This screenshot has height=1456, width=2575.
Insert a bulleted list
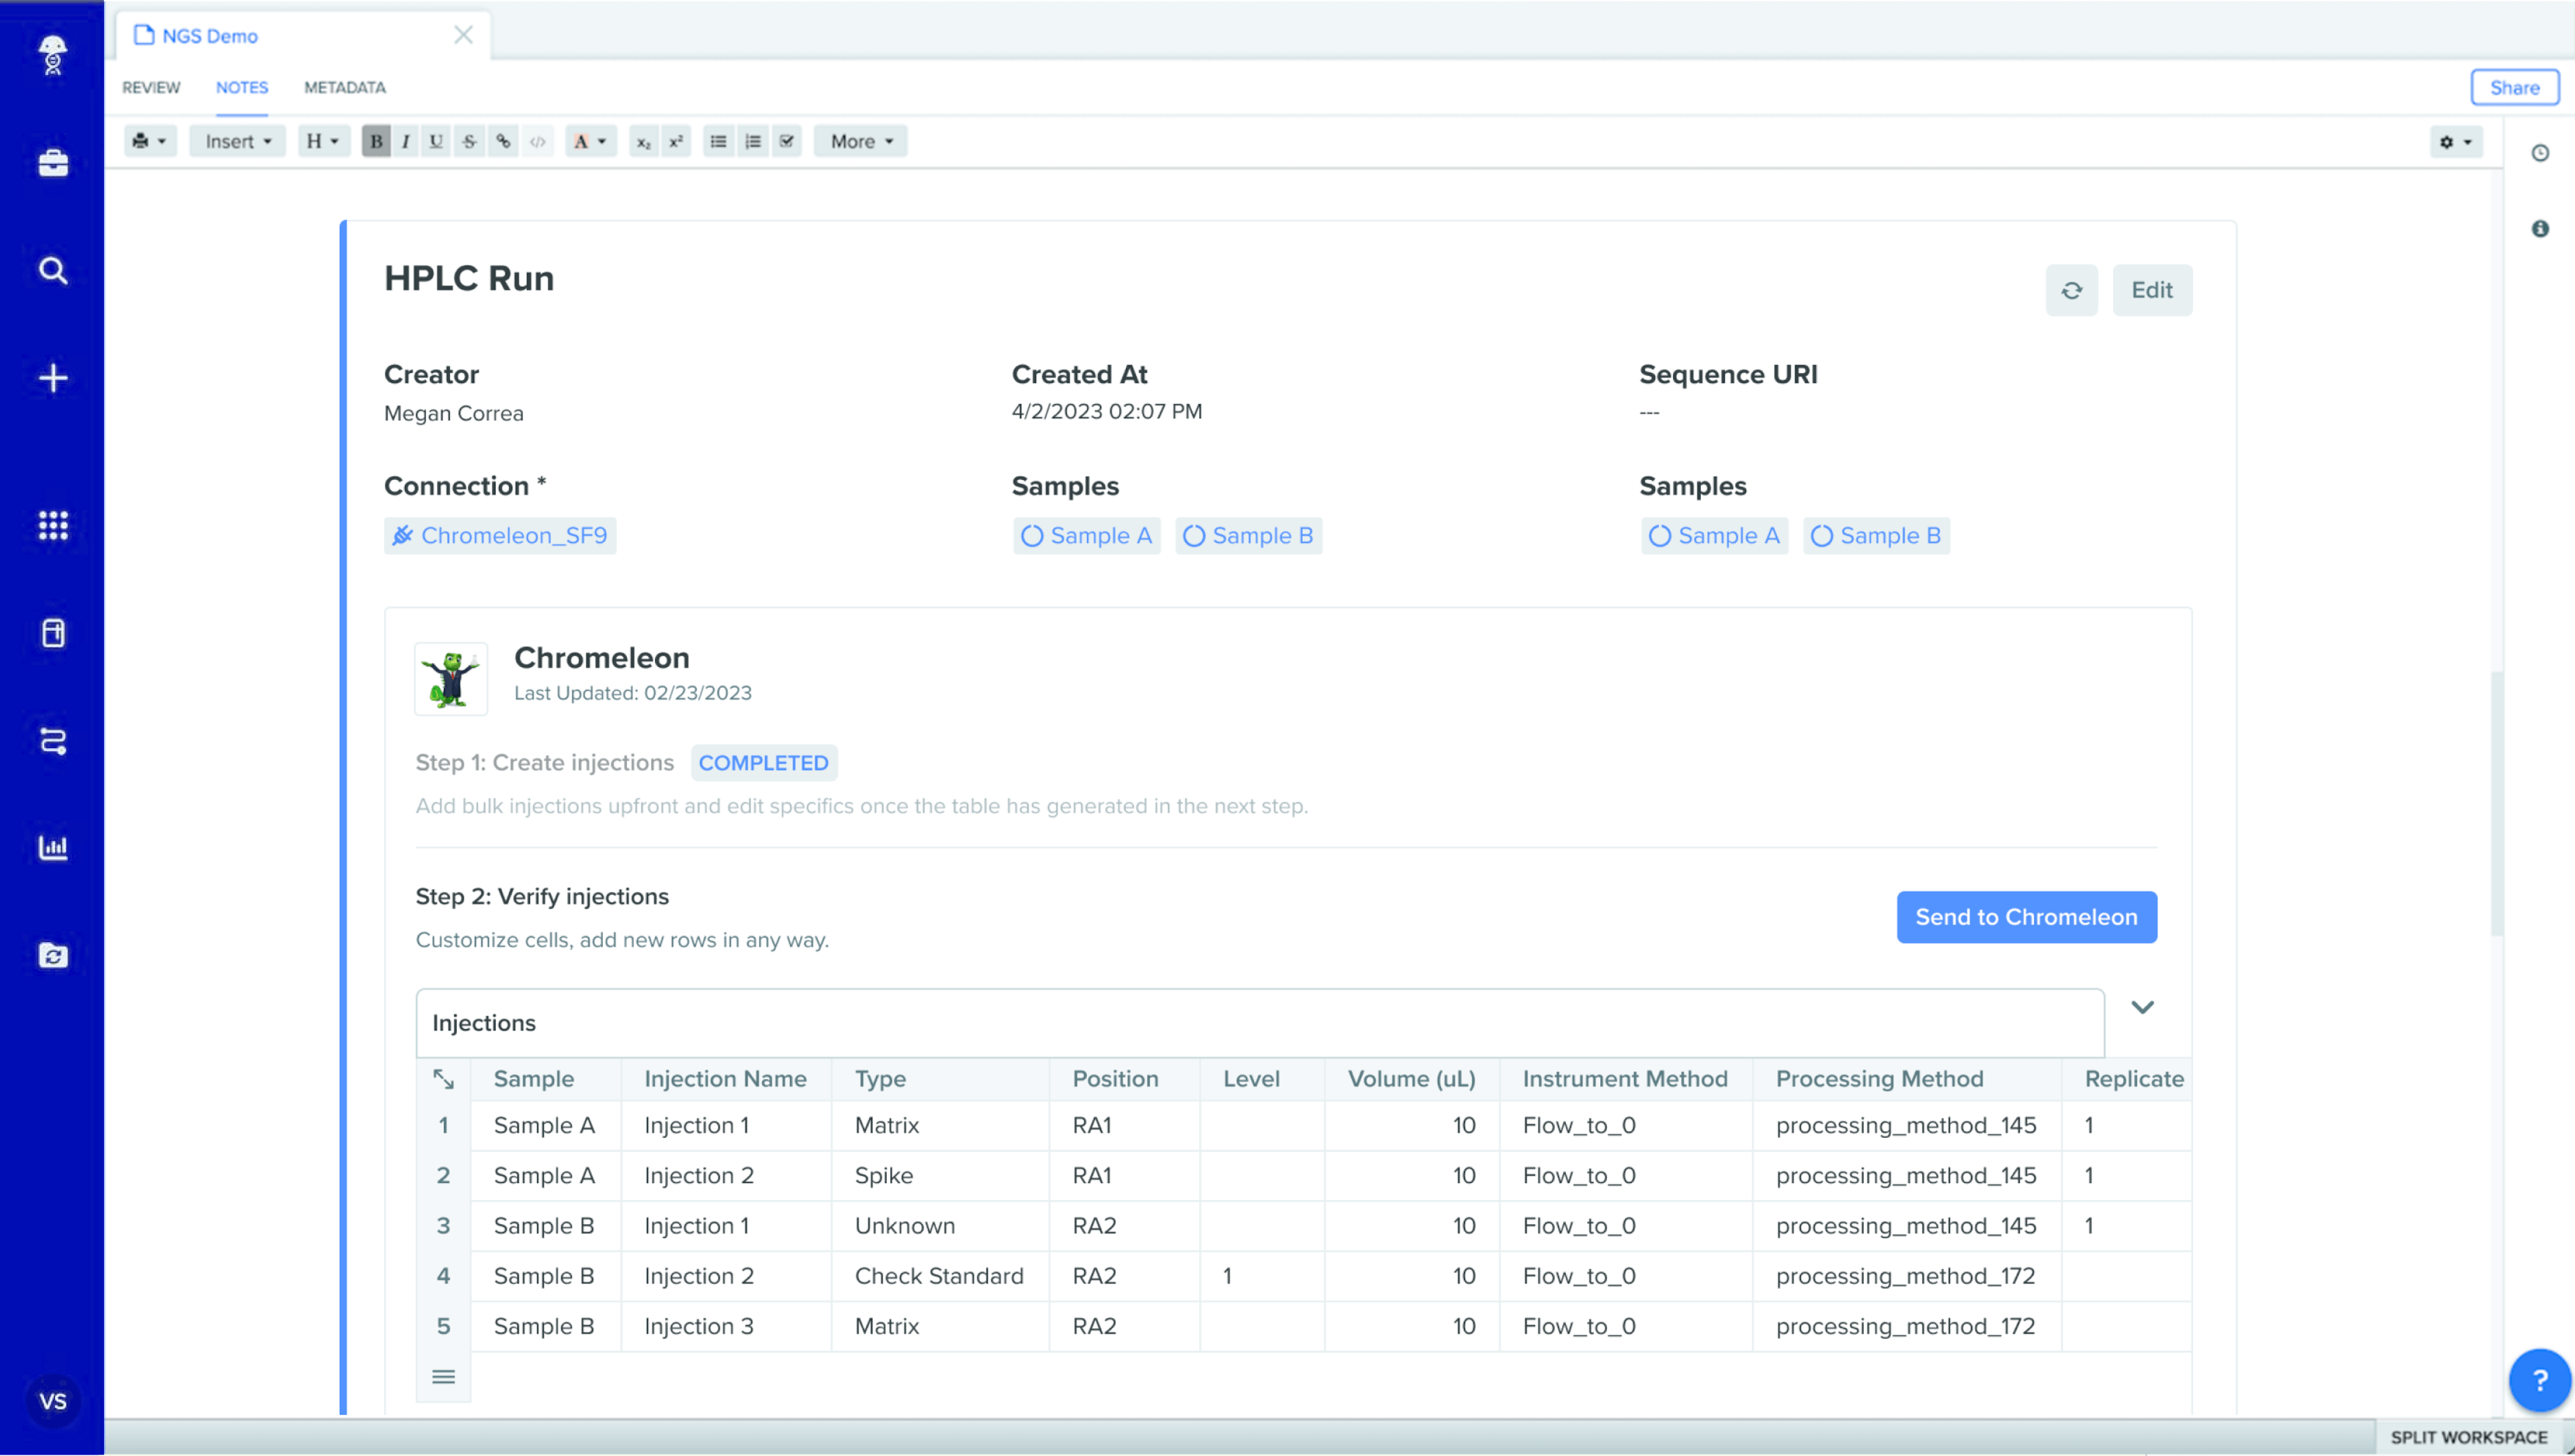click(x=718, y=141)
